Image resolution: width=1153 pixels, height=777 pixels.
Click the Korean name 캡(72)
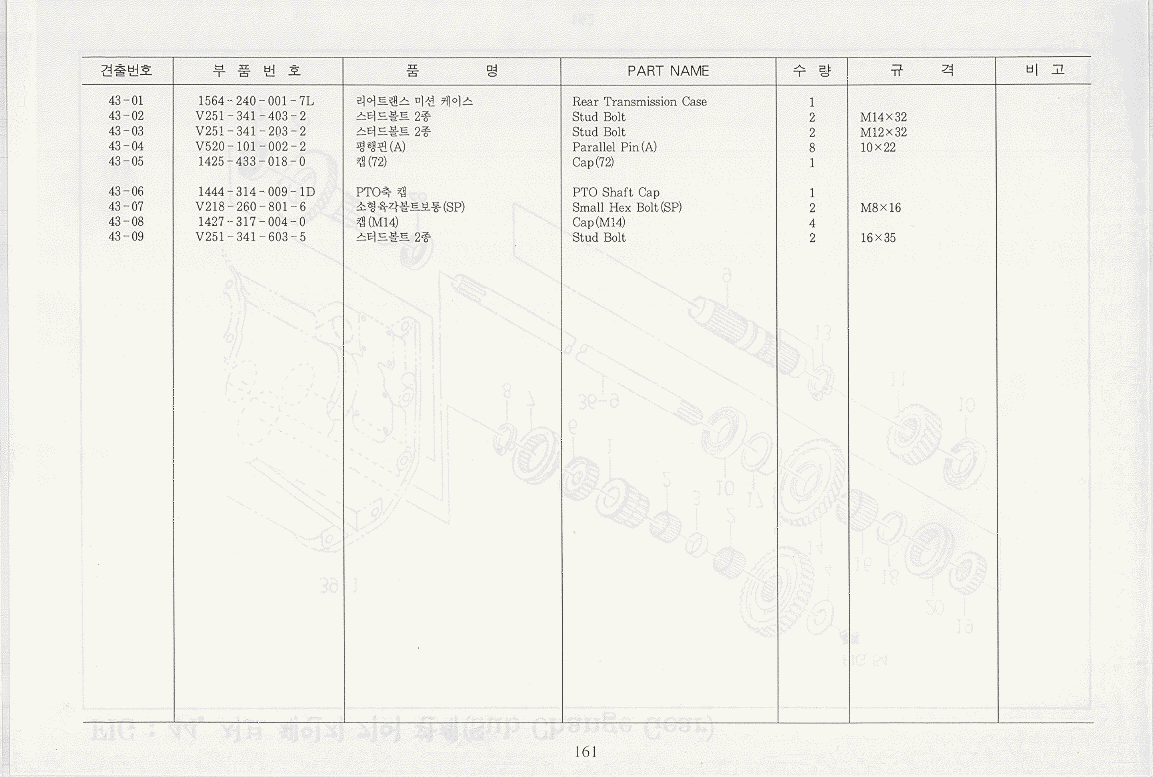click(371, 161)
